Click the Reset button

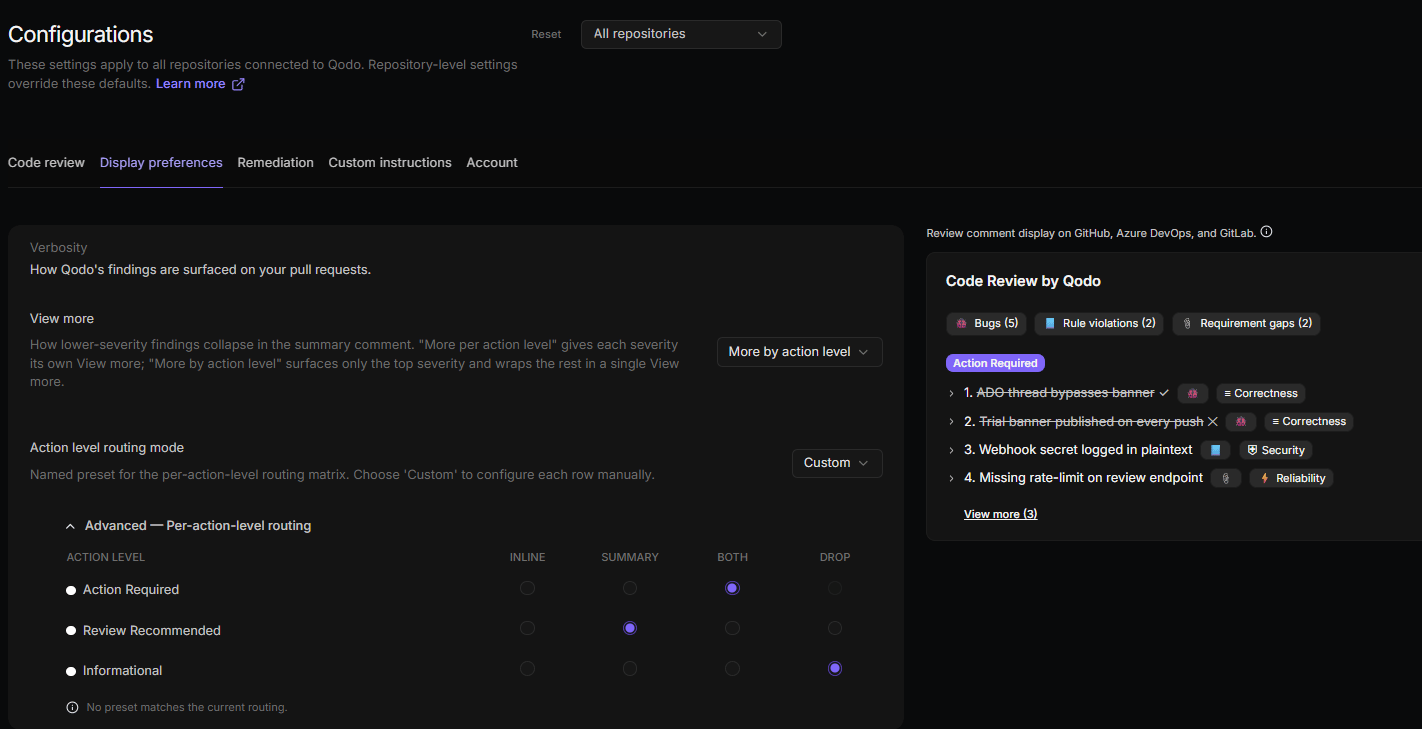pos(546,34)
